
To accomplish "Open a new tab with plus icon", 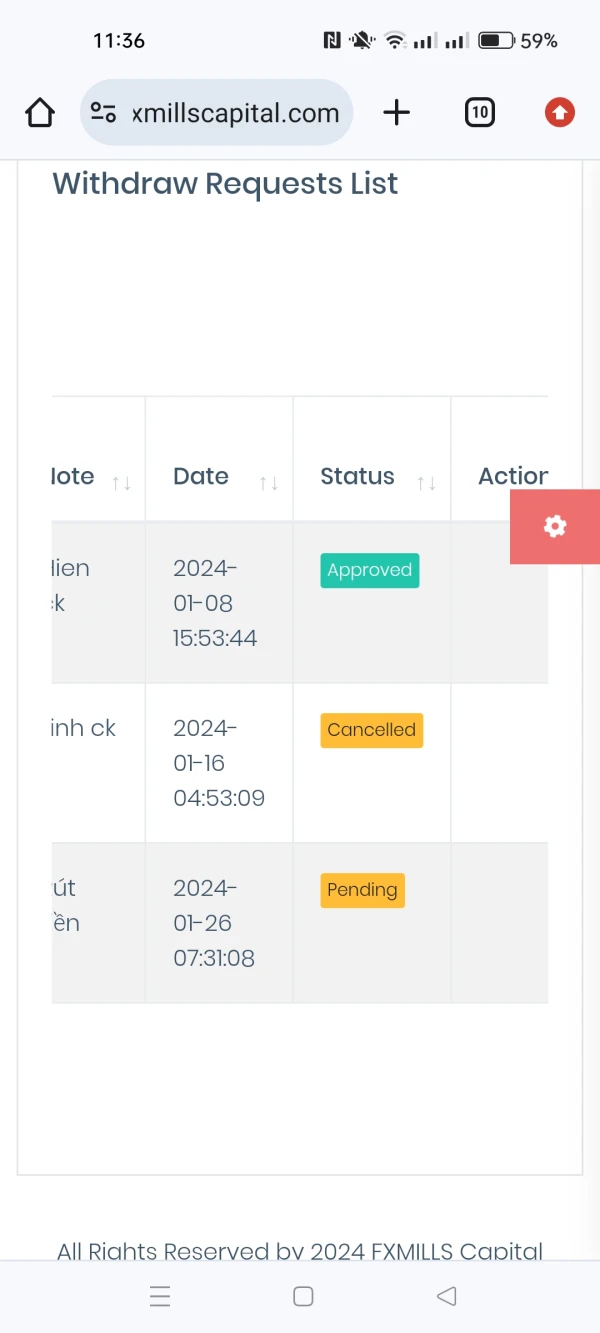I will pyautogui.click(x=397, y=113).
